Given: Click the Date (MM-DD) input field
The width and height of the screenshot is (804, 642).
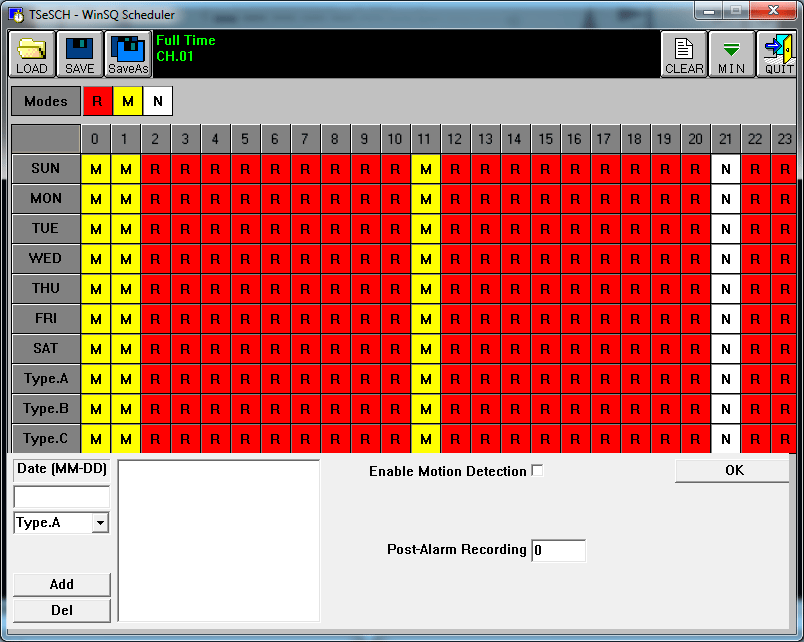Looking at the screenshot, I should 62,497.
